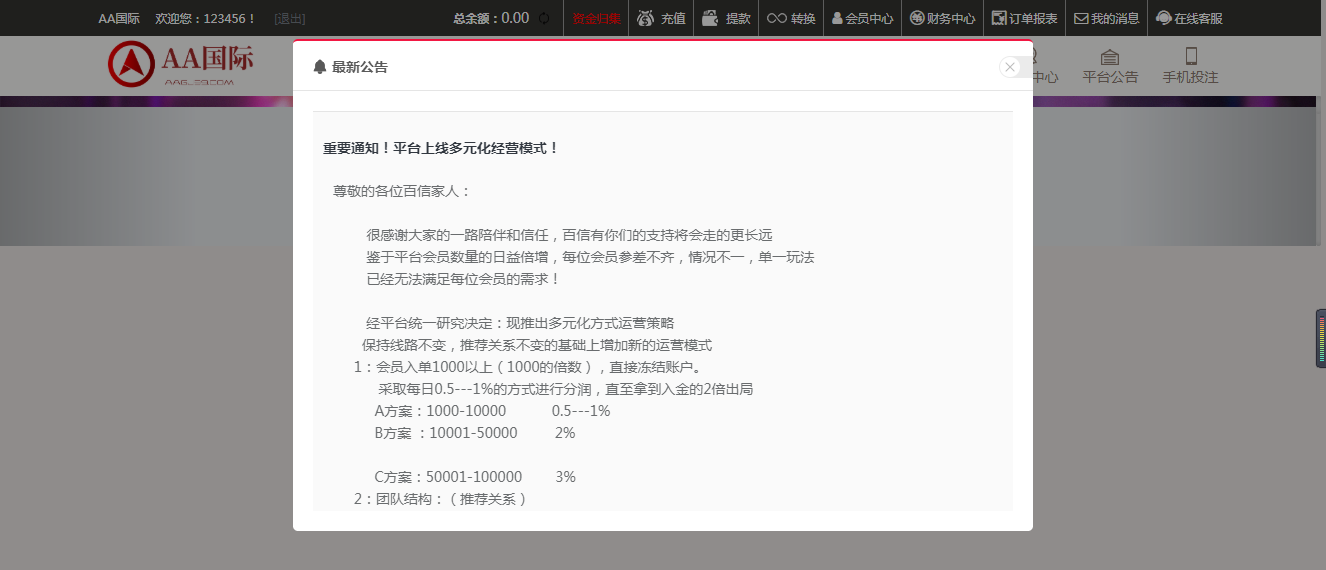Contact 在线客服 online support
Screen dimensions: 1326x570
coord(1189,18)
